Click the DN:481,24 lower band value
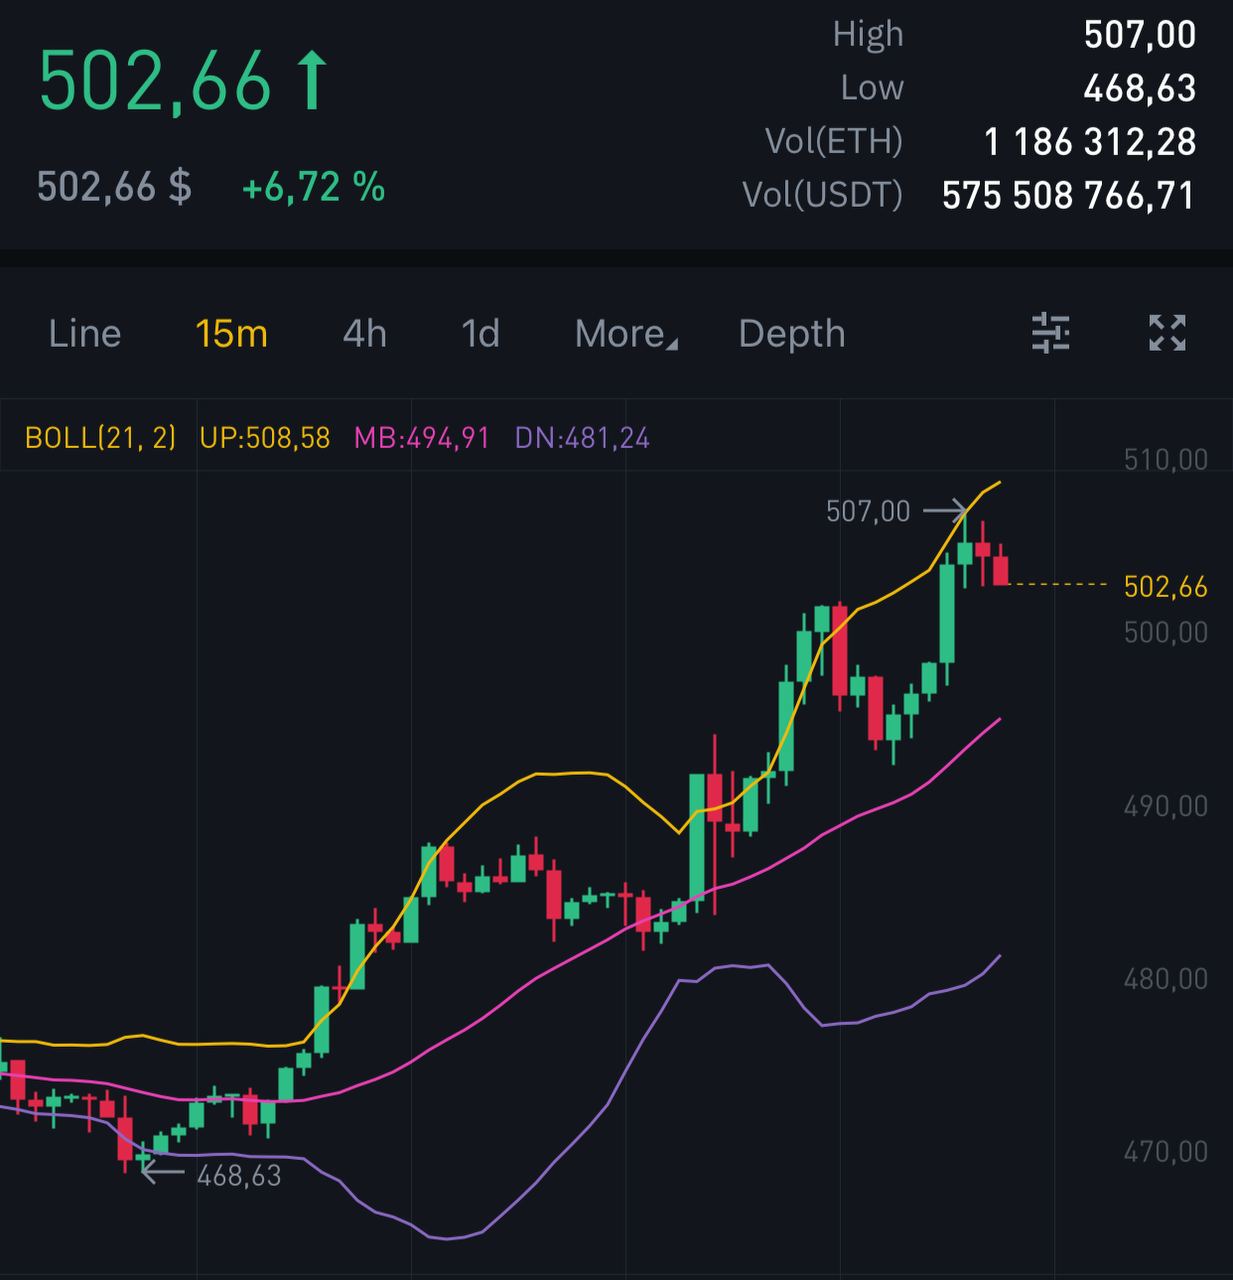 click(582, 438)
